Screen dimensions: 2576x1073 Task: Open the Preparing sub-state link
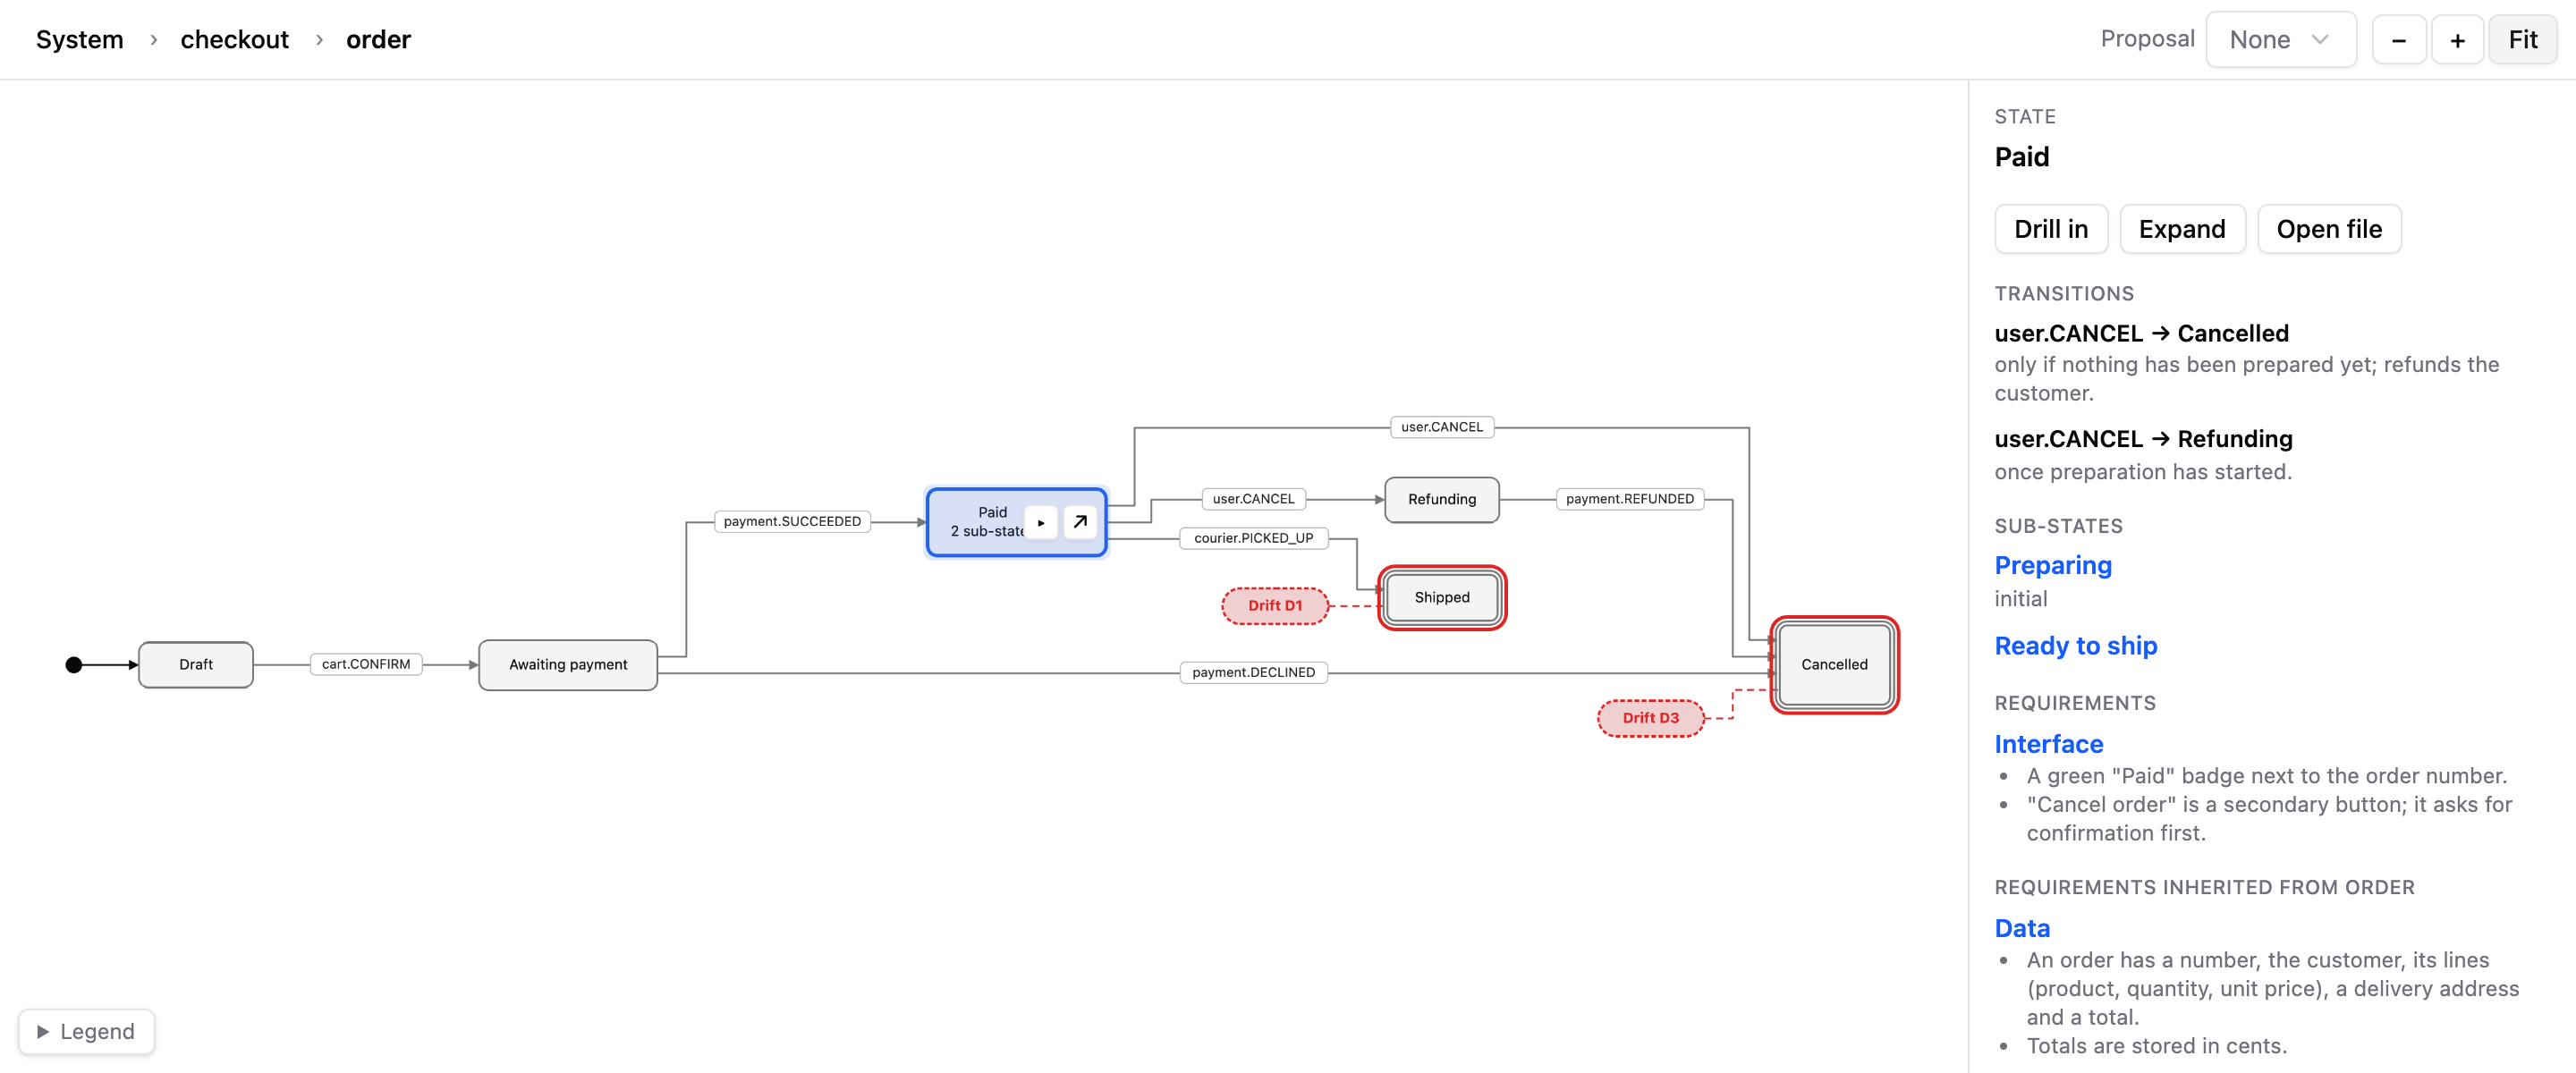pyautogui.click(x=2053, y=565)
